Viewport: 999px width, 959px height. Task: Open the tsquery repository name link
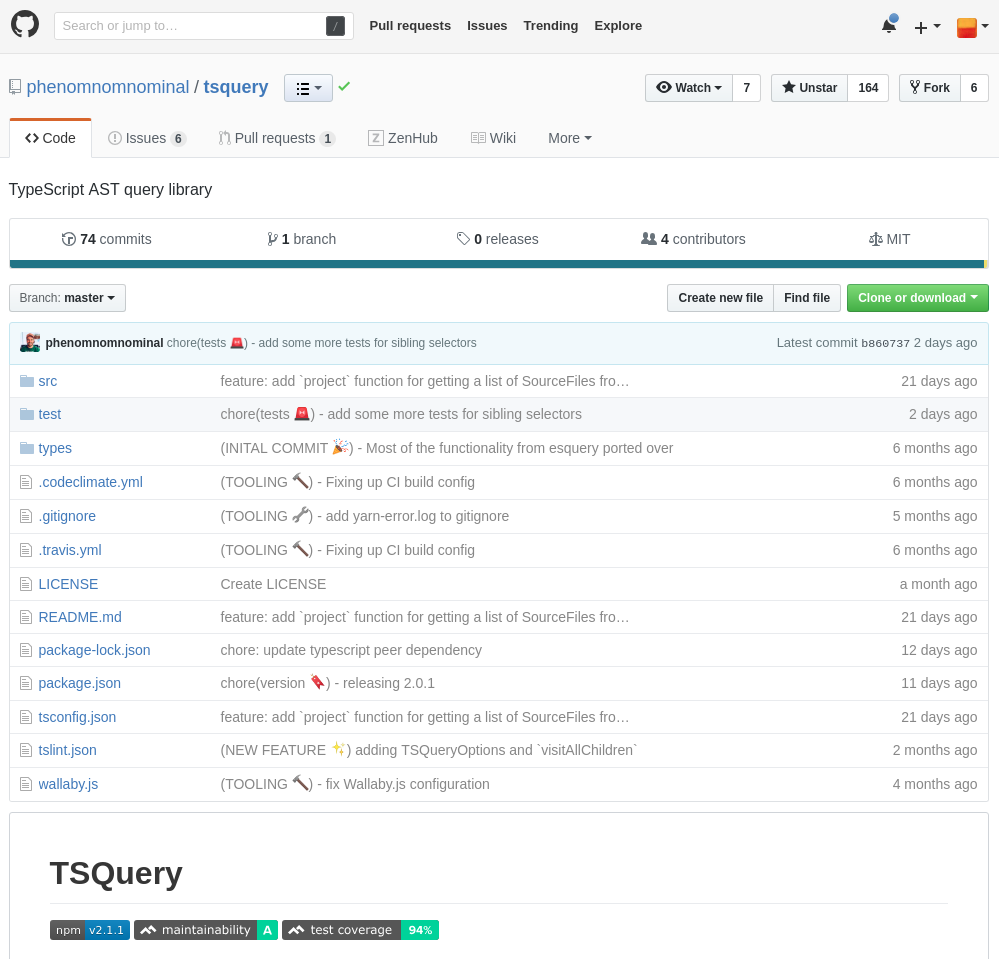click(236, 87)
